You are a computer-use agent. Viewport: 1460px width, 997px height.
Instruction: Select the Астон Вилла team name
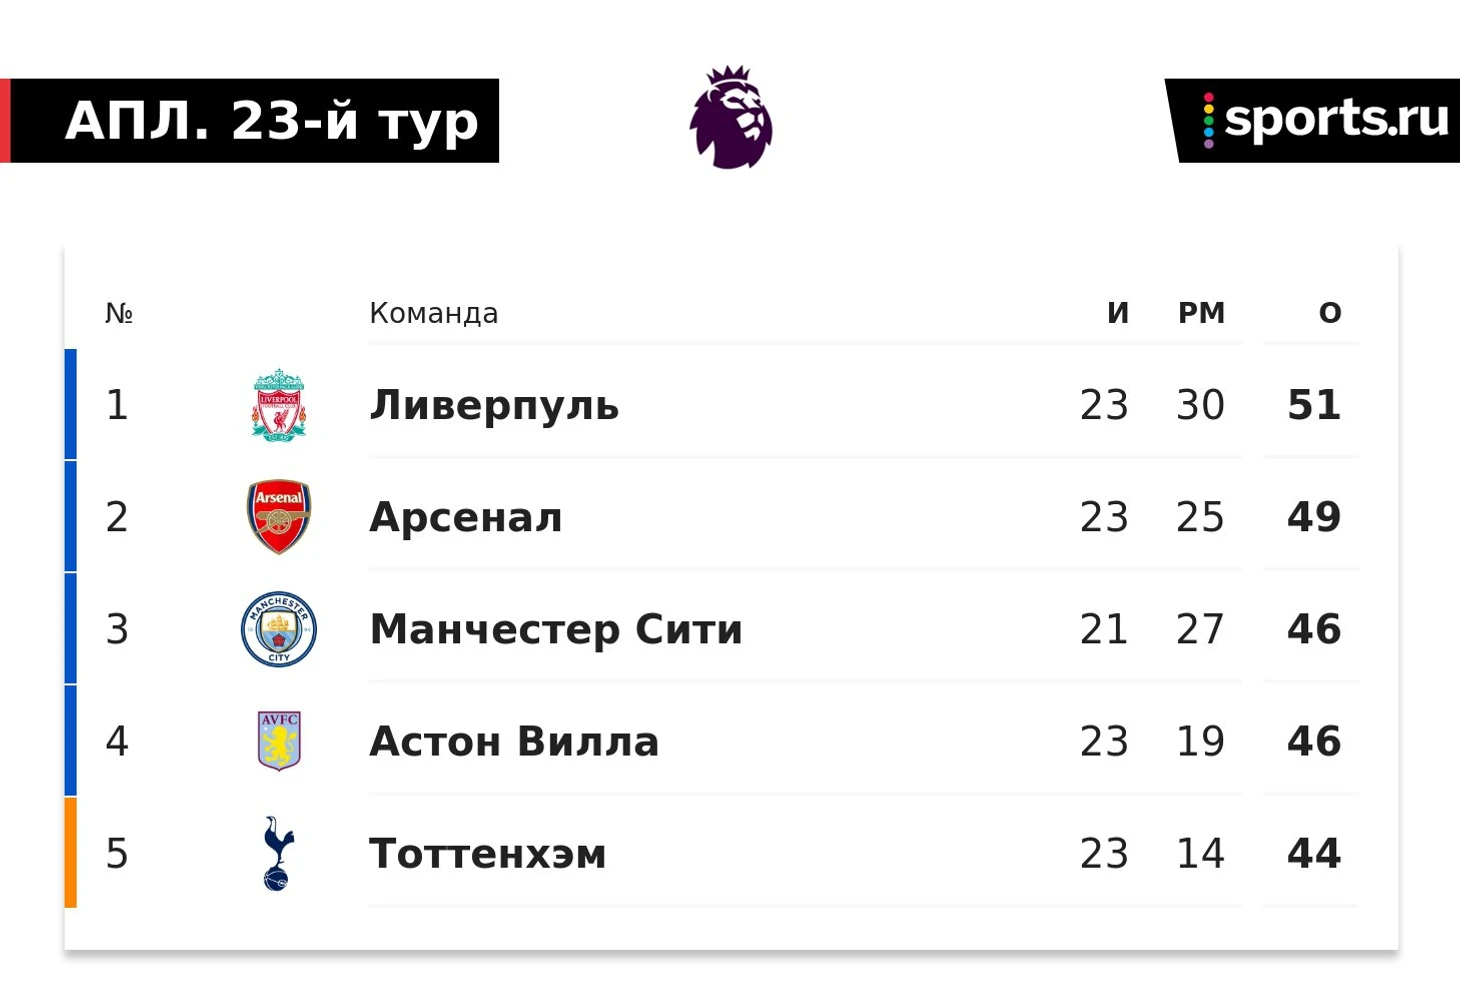[x=514, y=741]
